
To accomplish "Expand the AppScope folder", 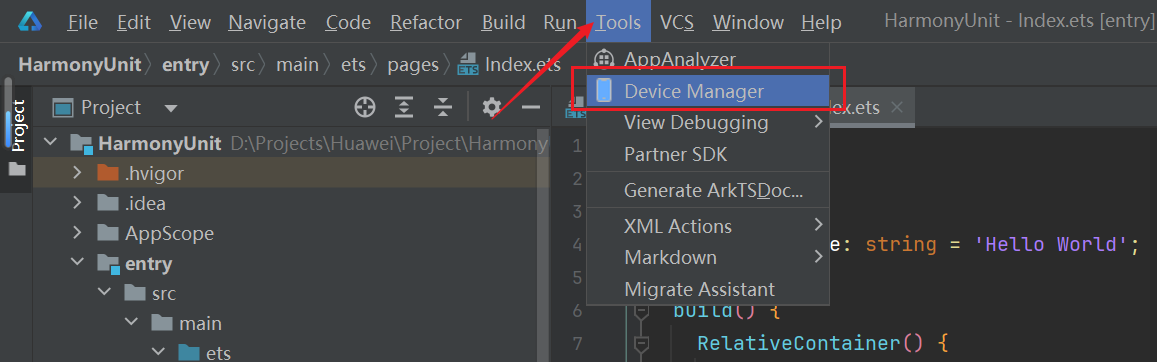I will [77, 234].
